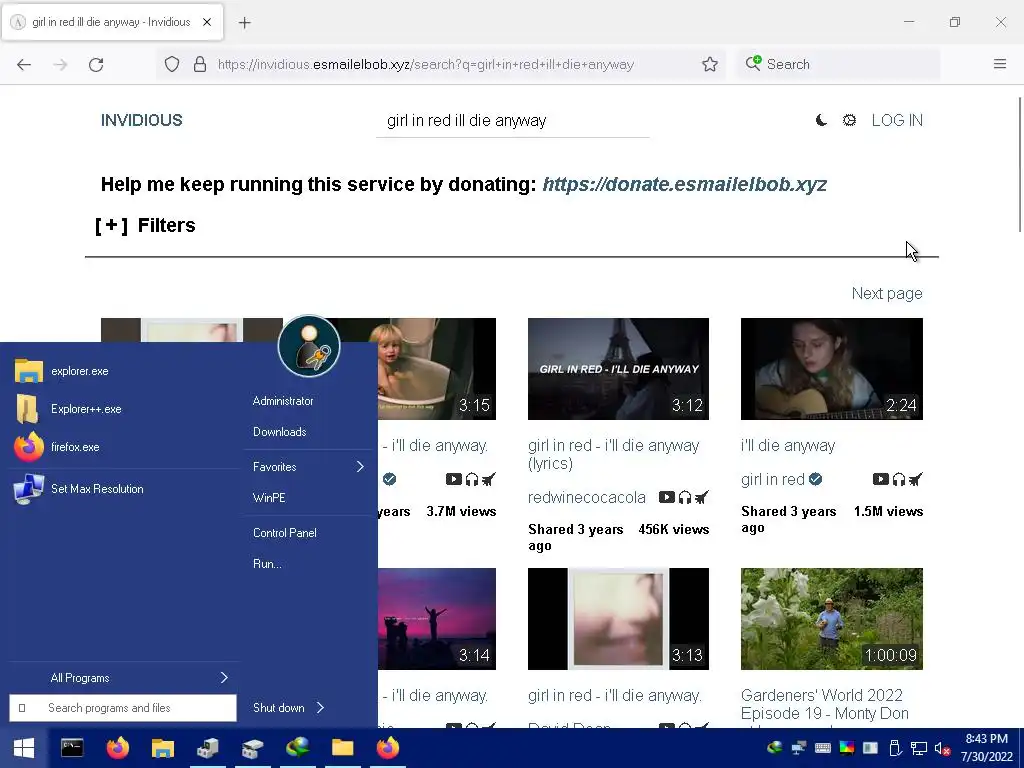Open the redwinecocacola channel link
The width and height of the screenshot is (1024, 768).
pyautogui.click(x=586, y=498)
